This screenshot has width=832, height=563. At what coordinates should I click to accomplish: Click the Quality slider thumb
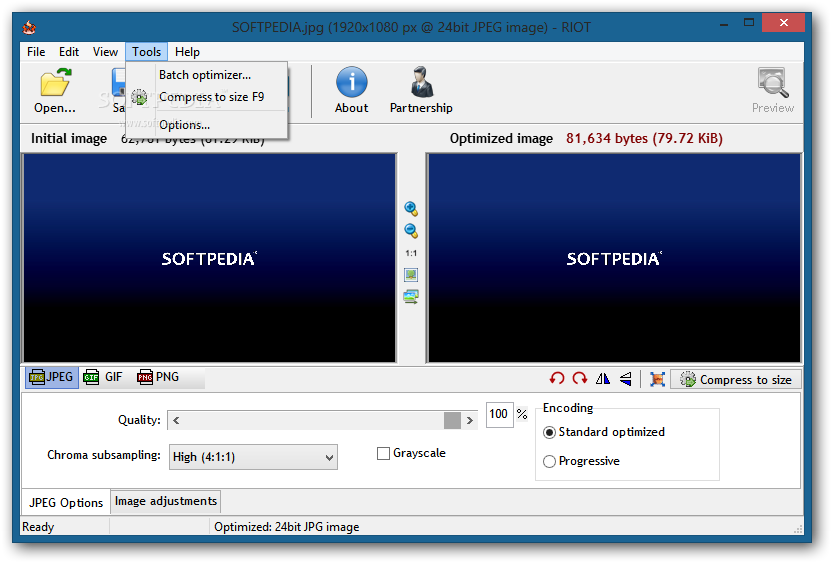452,420
